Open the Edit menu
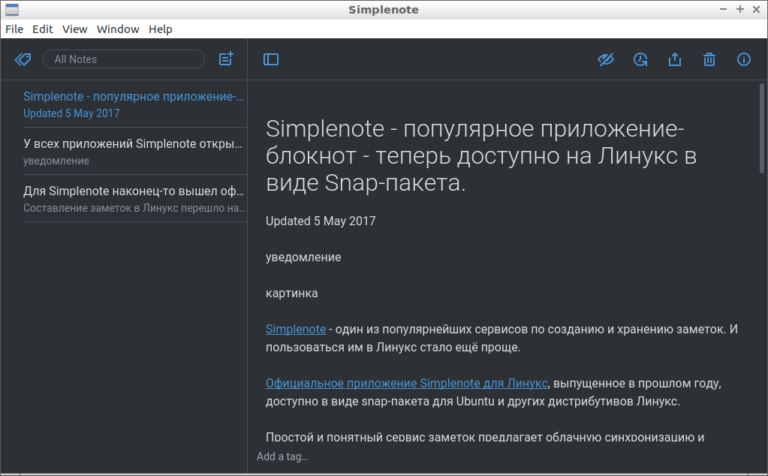Screen dimensions: 768x476 tap(43, 29)
